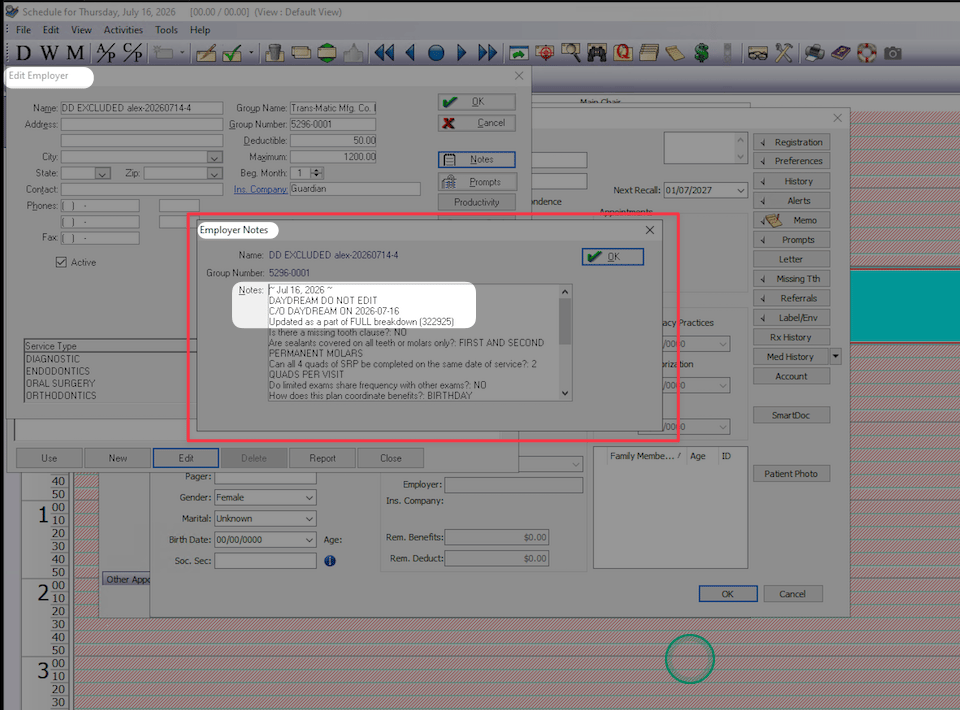The image size is (960, 710).
Task: Click the camera toolbar icon
Action: [893, 54]
